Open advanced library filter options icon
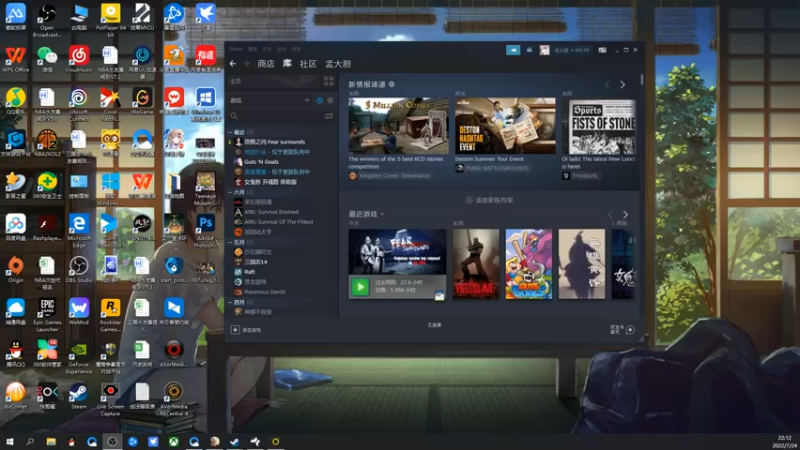The height and width of the screenshot is (450, 800). 329,116
